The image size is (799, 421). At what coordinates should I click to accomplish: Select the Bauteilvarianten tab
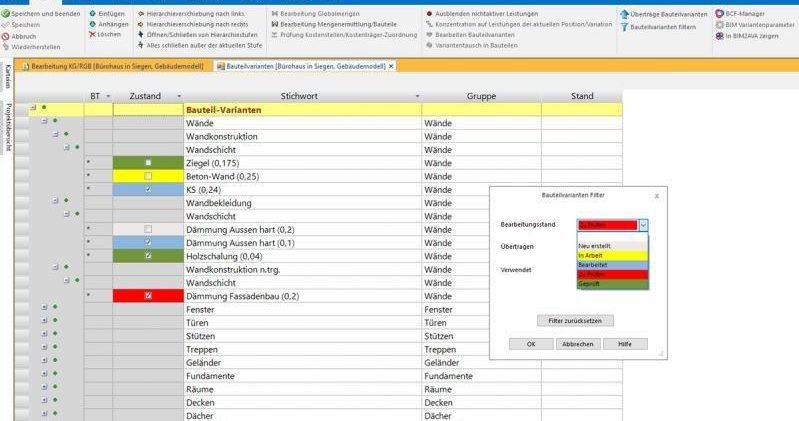pyautogui.click(x=304, y=66)
